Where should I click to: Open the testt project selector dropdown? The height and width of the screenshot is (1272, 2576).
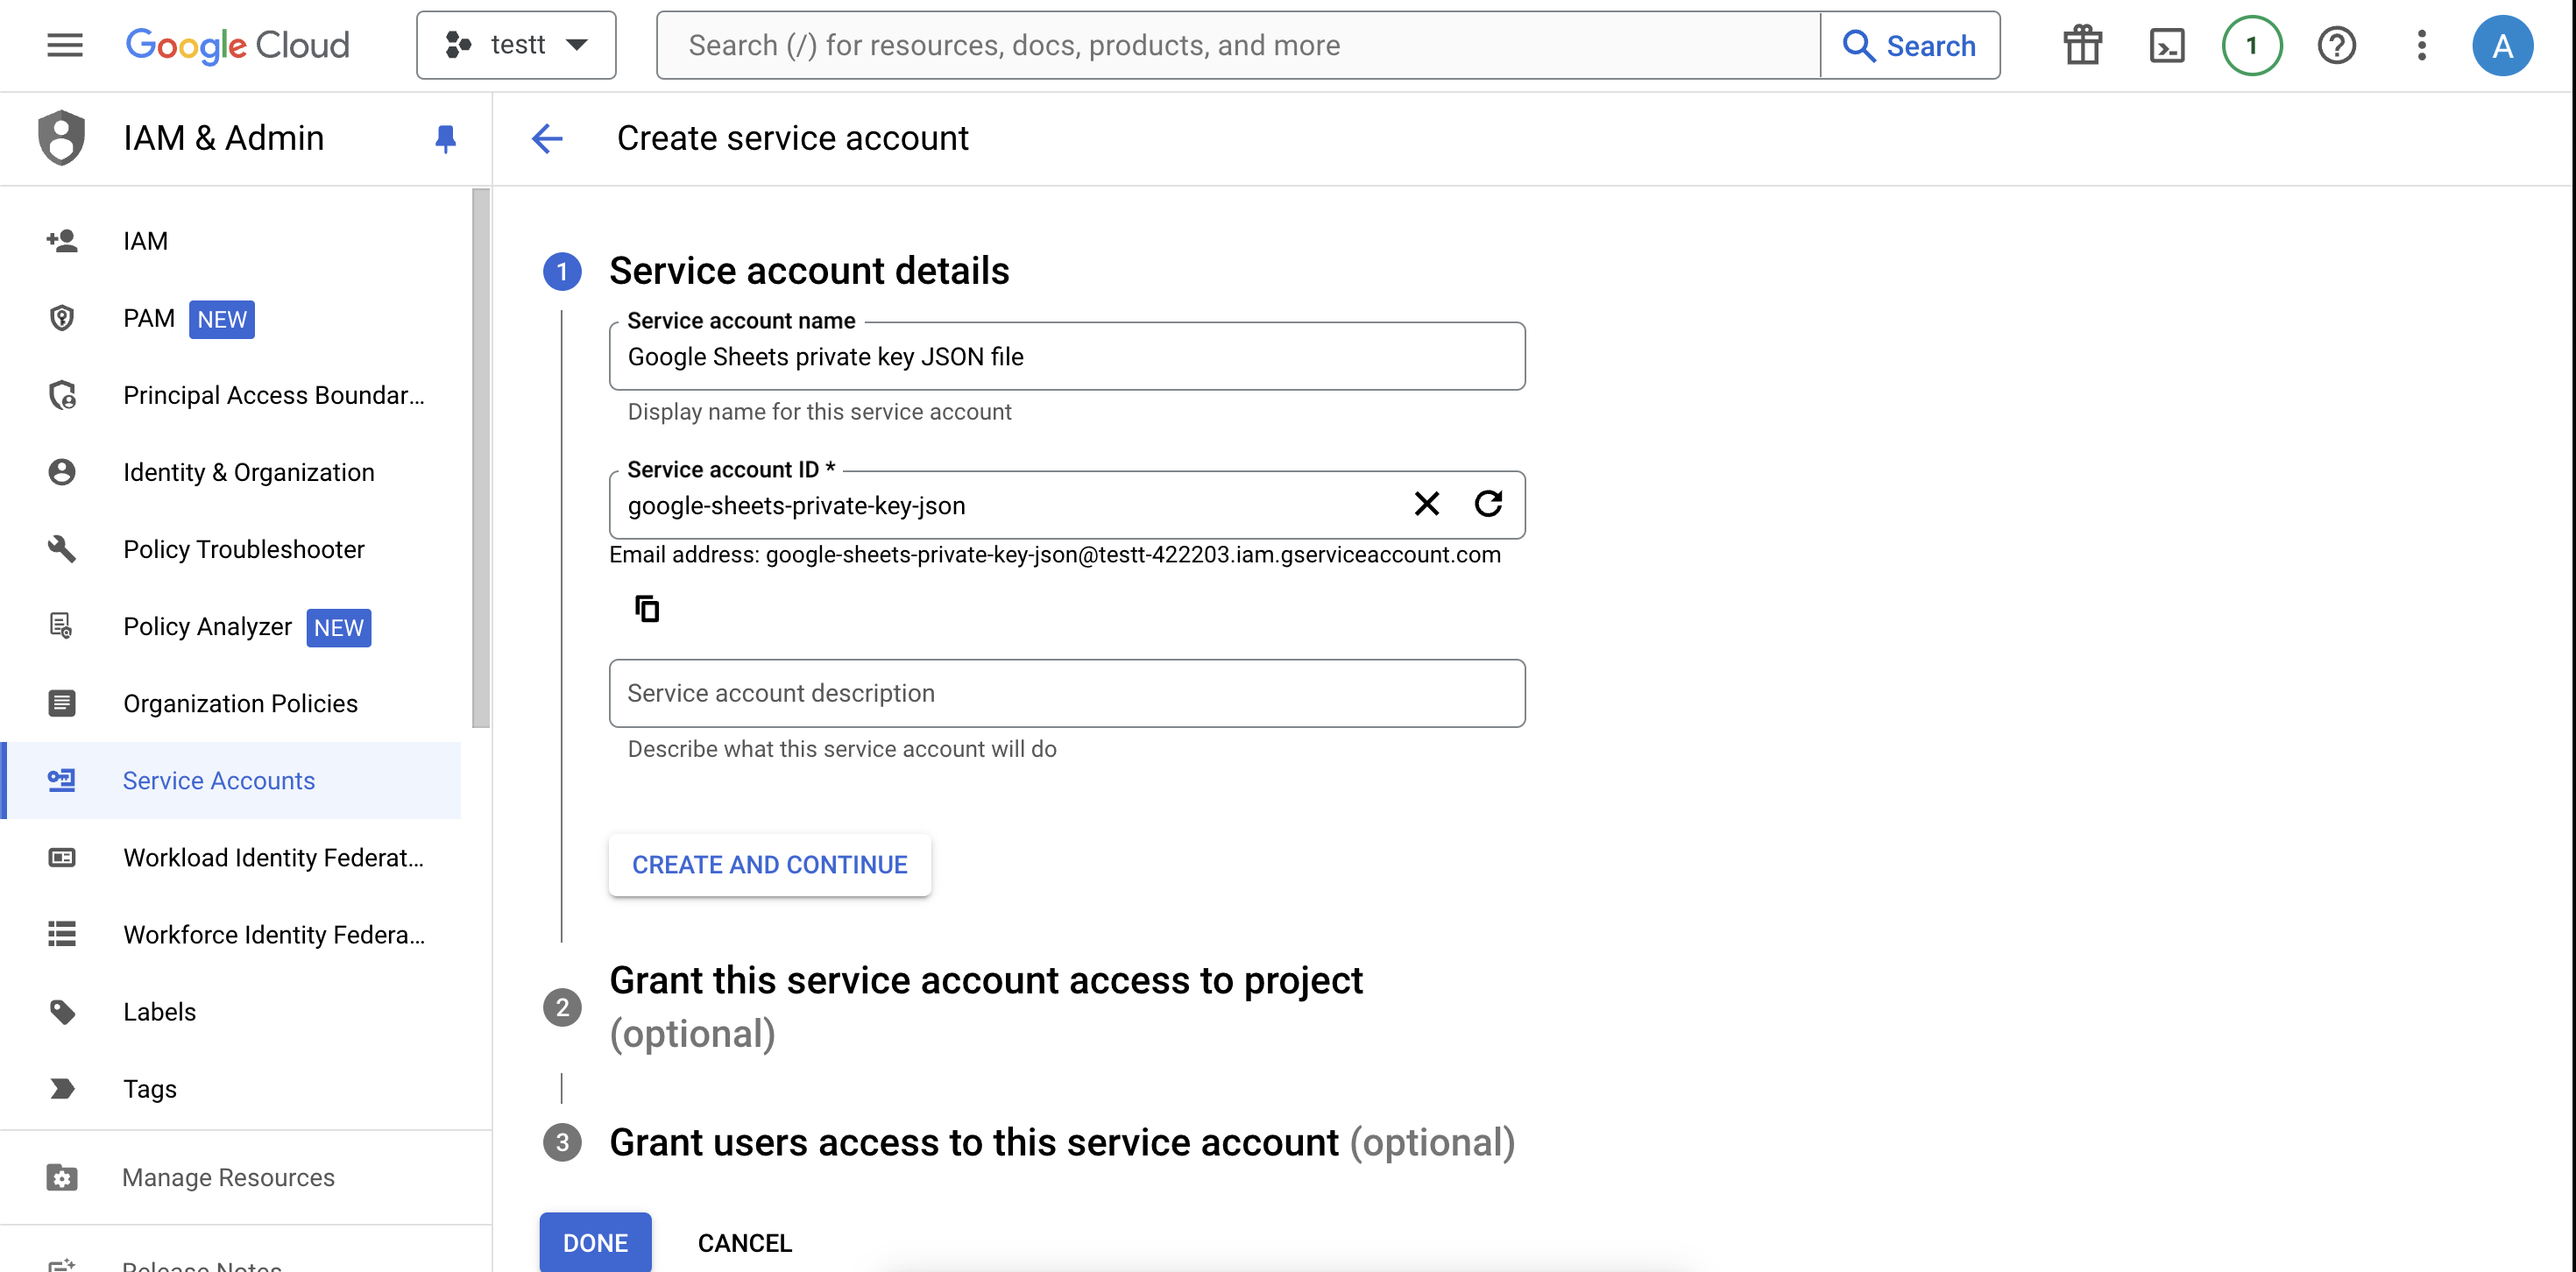[x=516, y=45]
